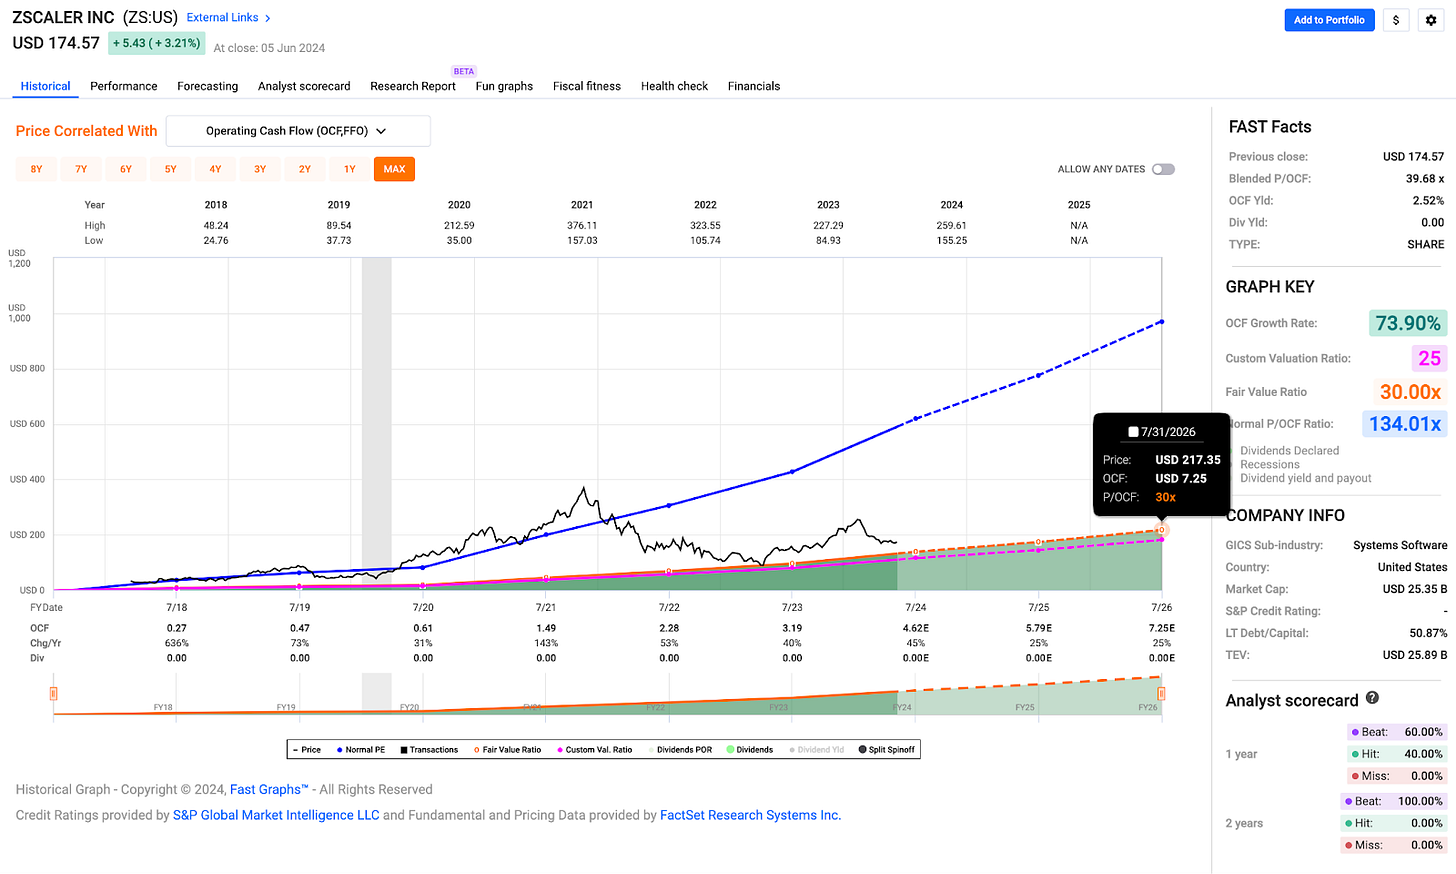Toggle Transactions legend entry
This screenshot has height=874, width=1456.
point(429,749)
